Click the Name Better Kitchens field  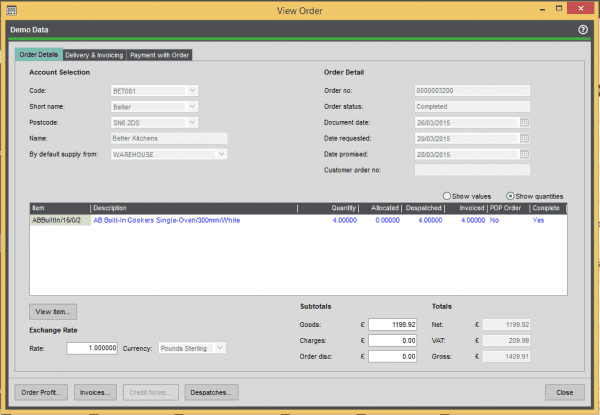pos(169,138)
